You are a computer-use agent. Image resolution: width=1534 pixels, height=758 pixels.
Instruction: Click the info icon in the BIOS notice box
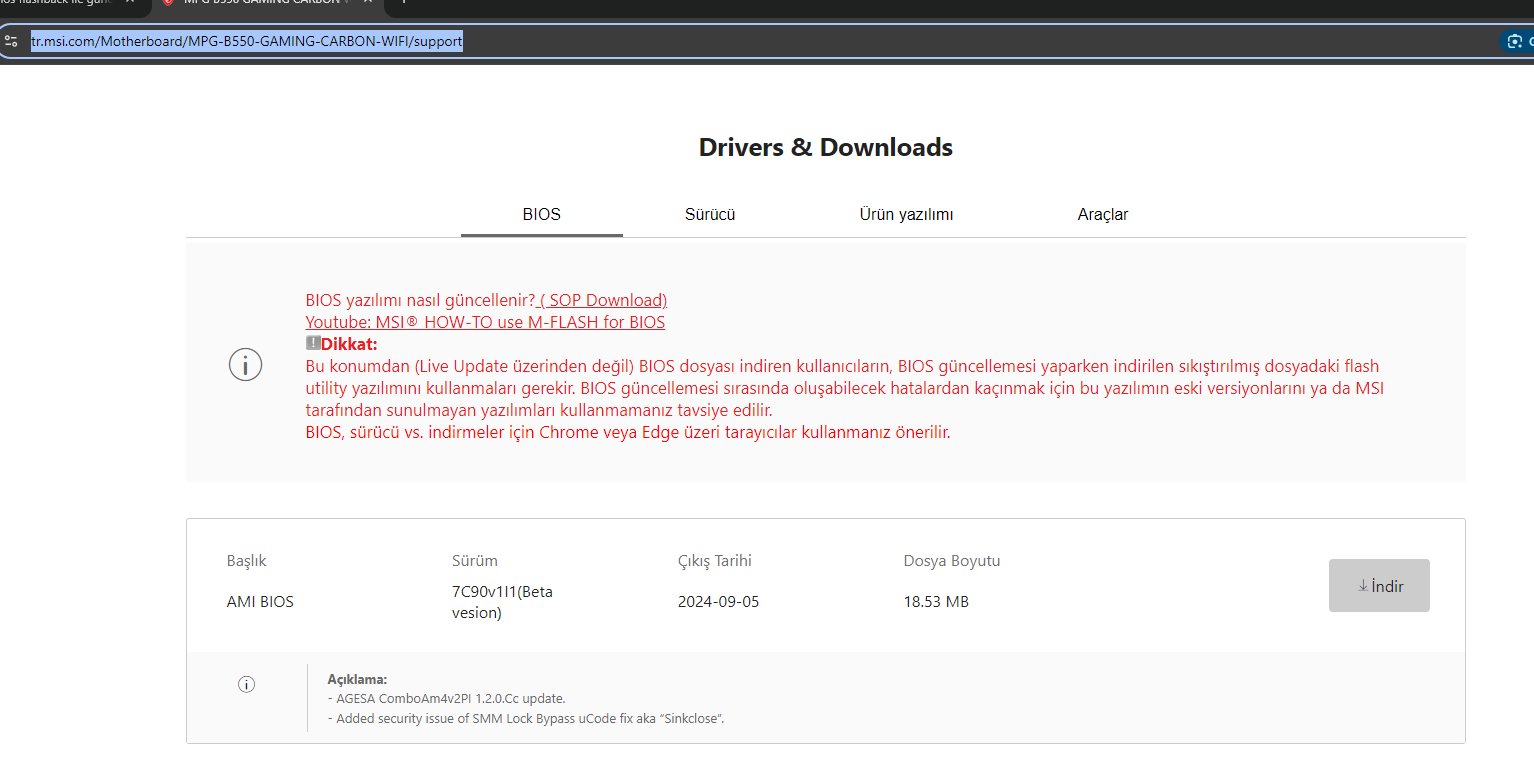click(x=245, y=365)
